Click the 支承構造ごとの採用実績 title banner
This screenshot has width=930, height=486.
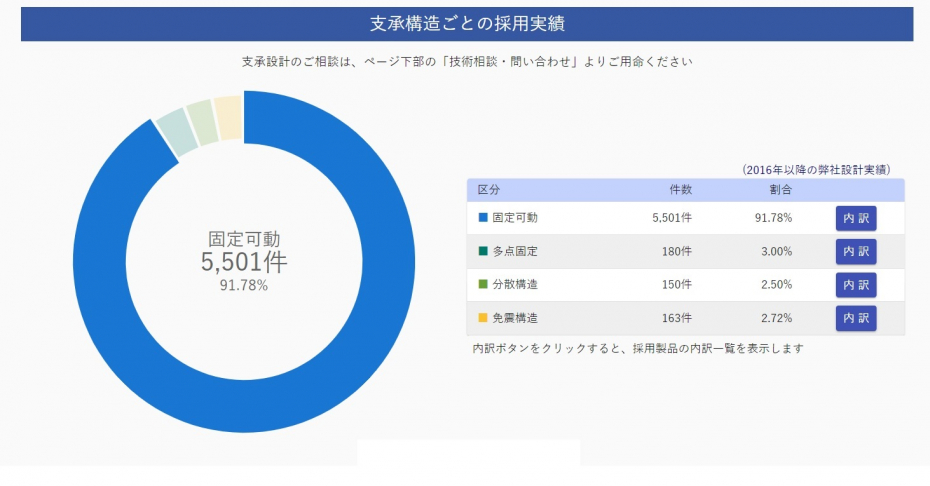coord(467,24)
